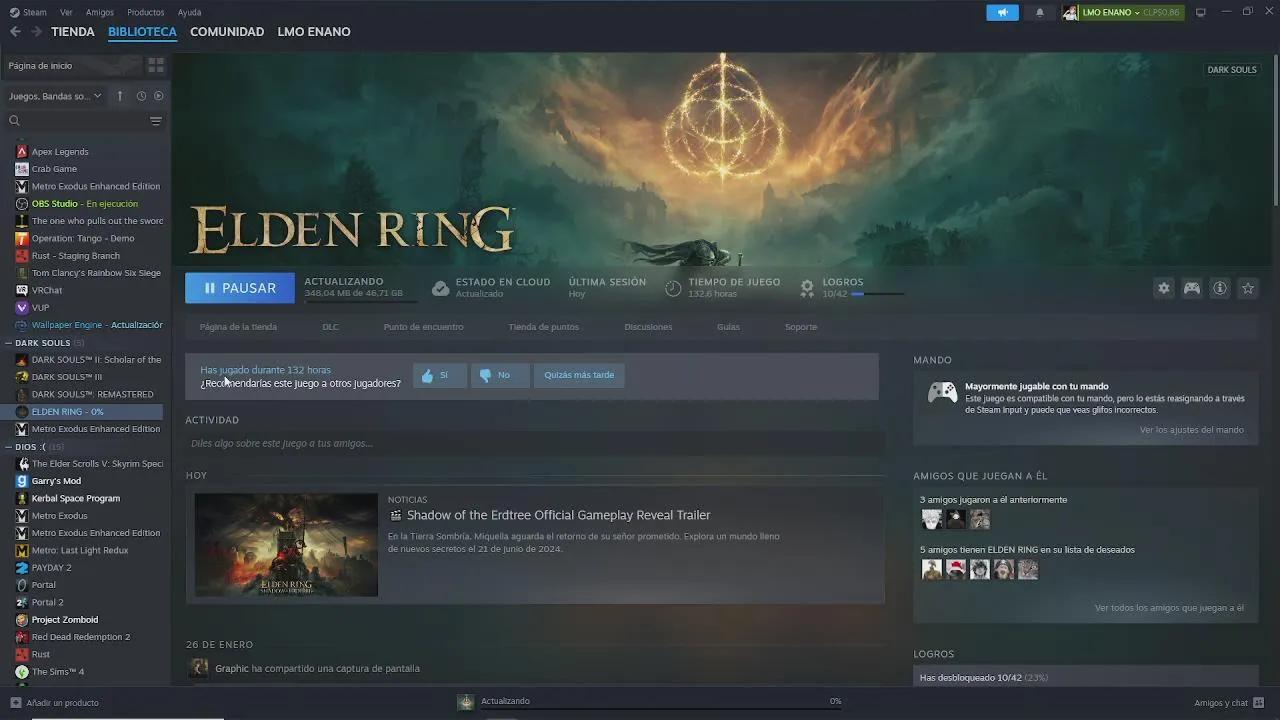This screenshot has height=720, width=1280.
Task: Click the page's vertical scrollbar on the right
Action: 1276,130
